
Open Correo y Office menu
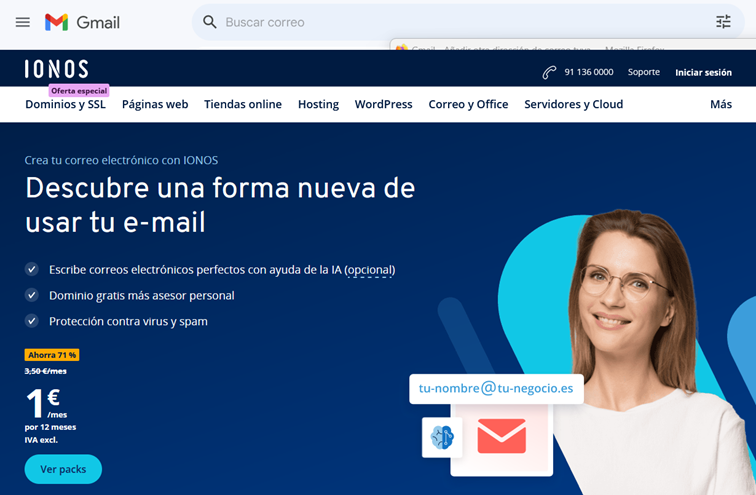(x=468, y=104)
